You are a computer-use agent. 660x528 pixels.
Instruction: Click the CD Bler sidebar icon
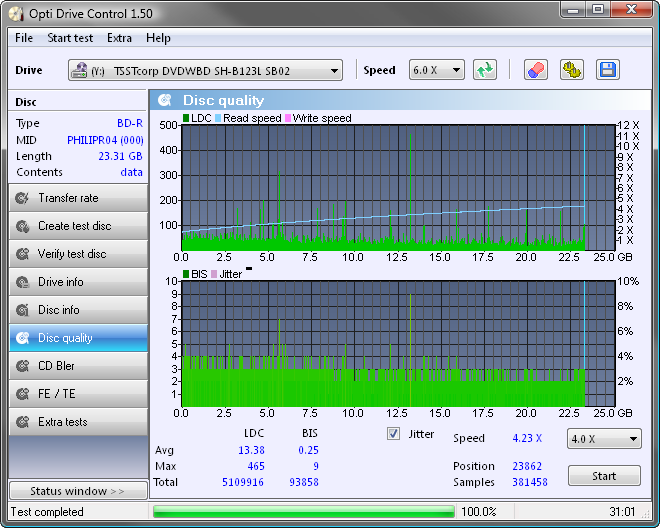point(22,366)
